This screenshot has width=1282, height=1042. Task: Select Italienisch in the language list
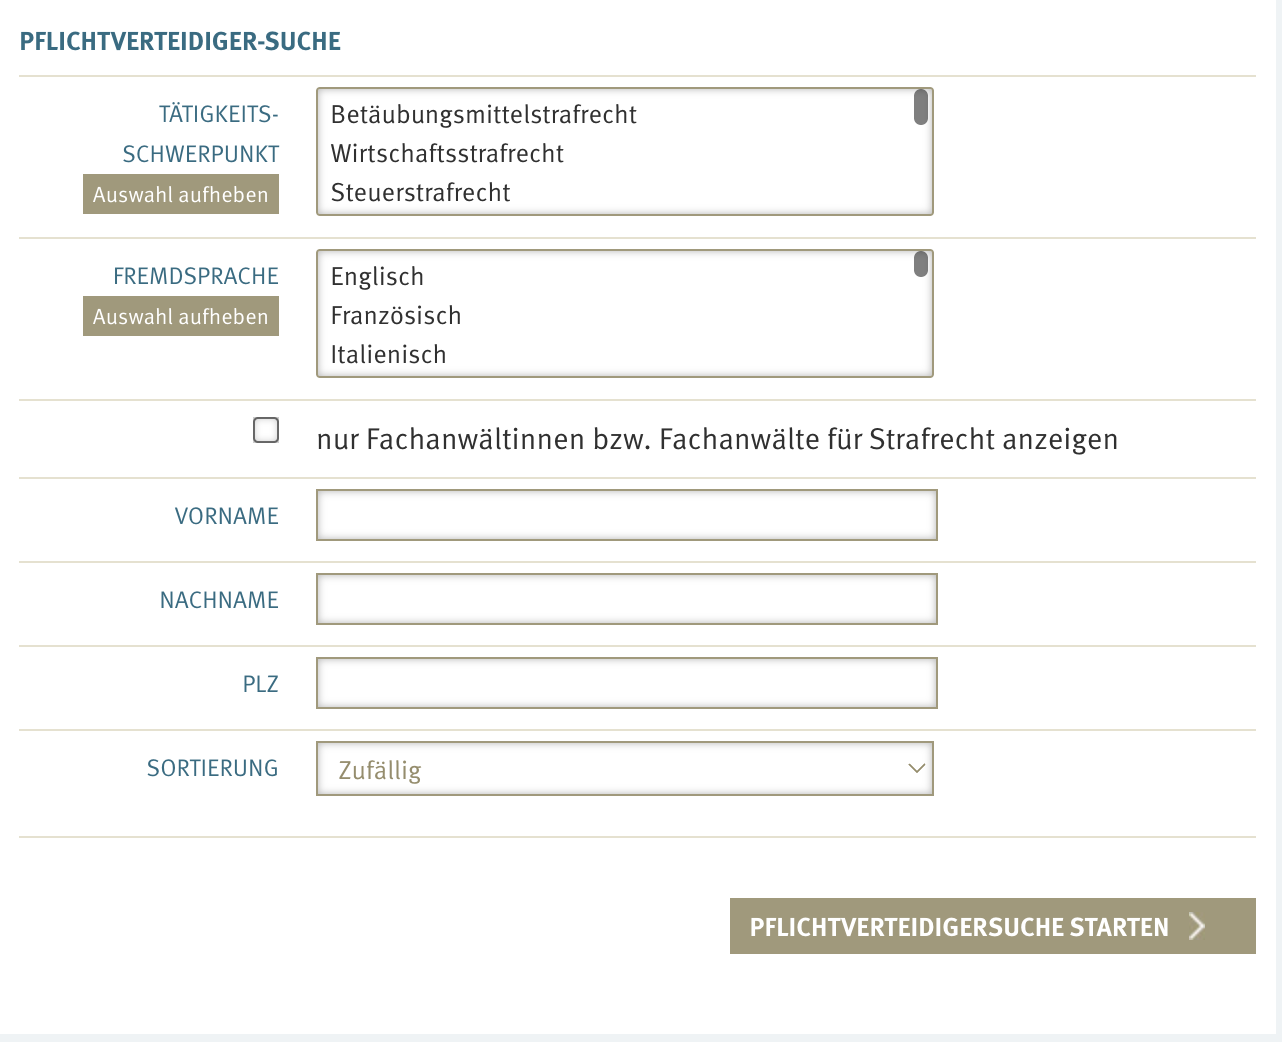coord(388,353)
